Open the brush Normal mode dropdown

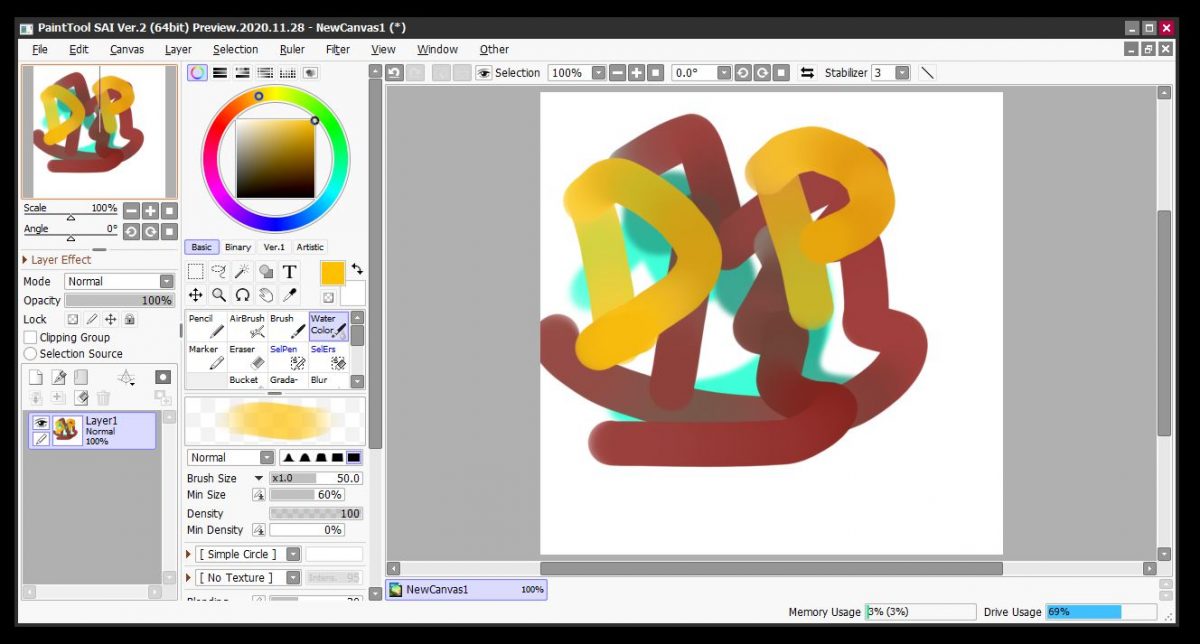[x=267, y=458]
